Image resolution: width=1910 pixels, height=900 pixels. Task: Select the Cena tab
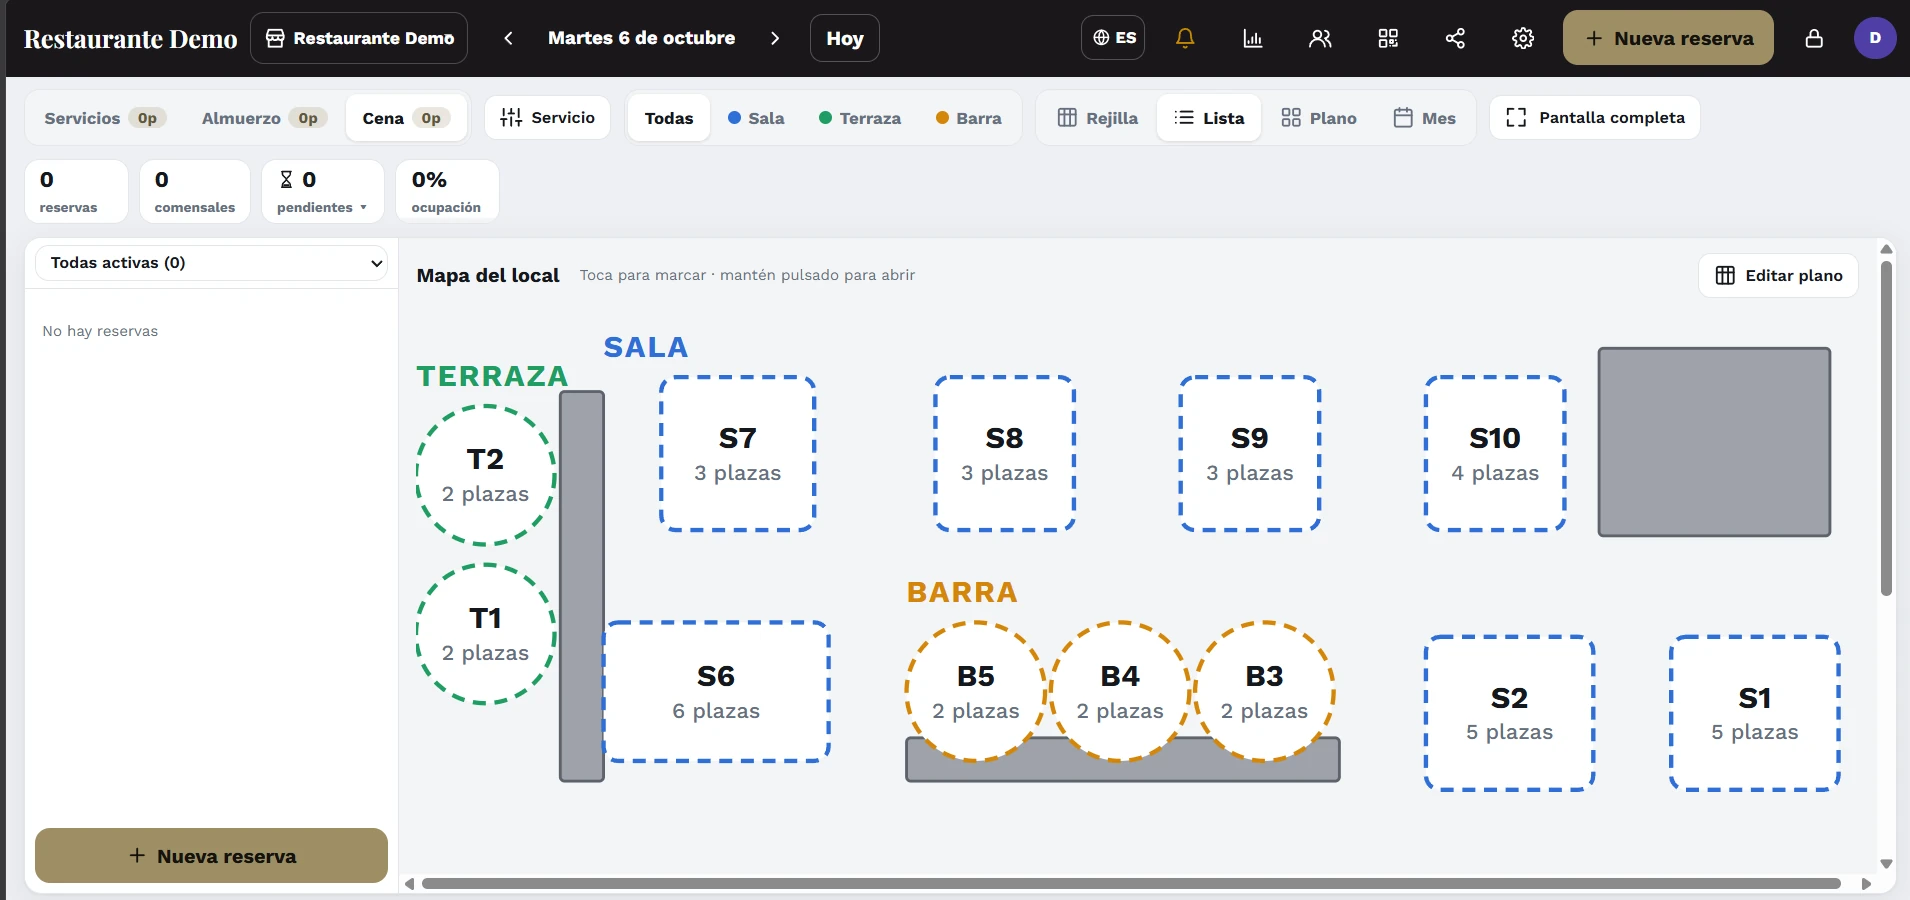[406, 118]
